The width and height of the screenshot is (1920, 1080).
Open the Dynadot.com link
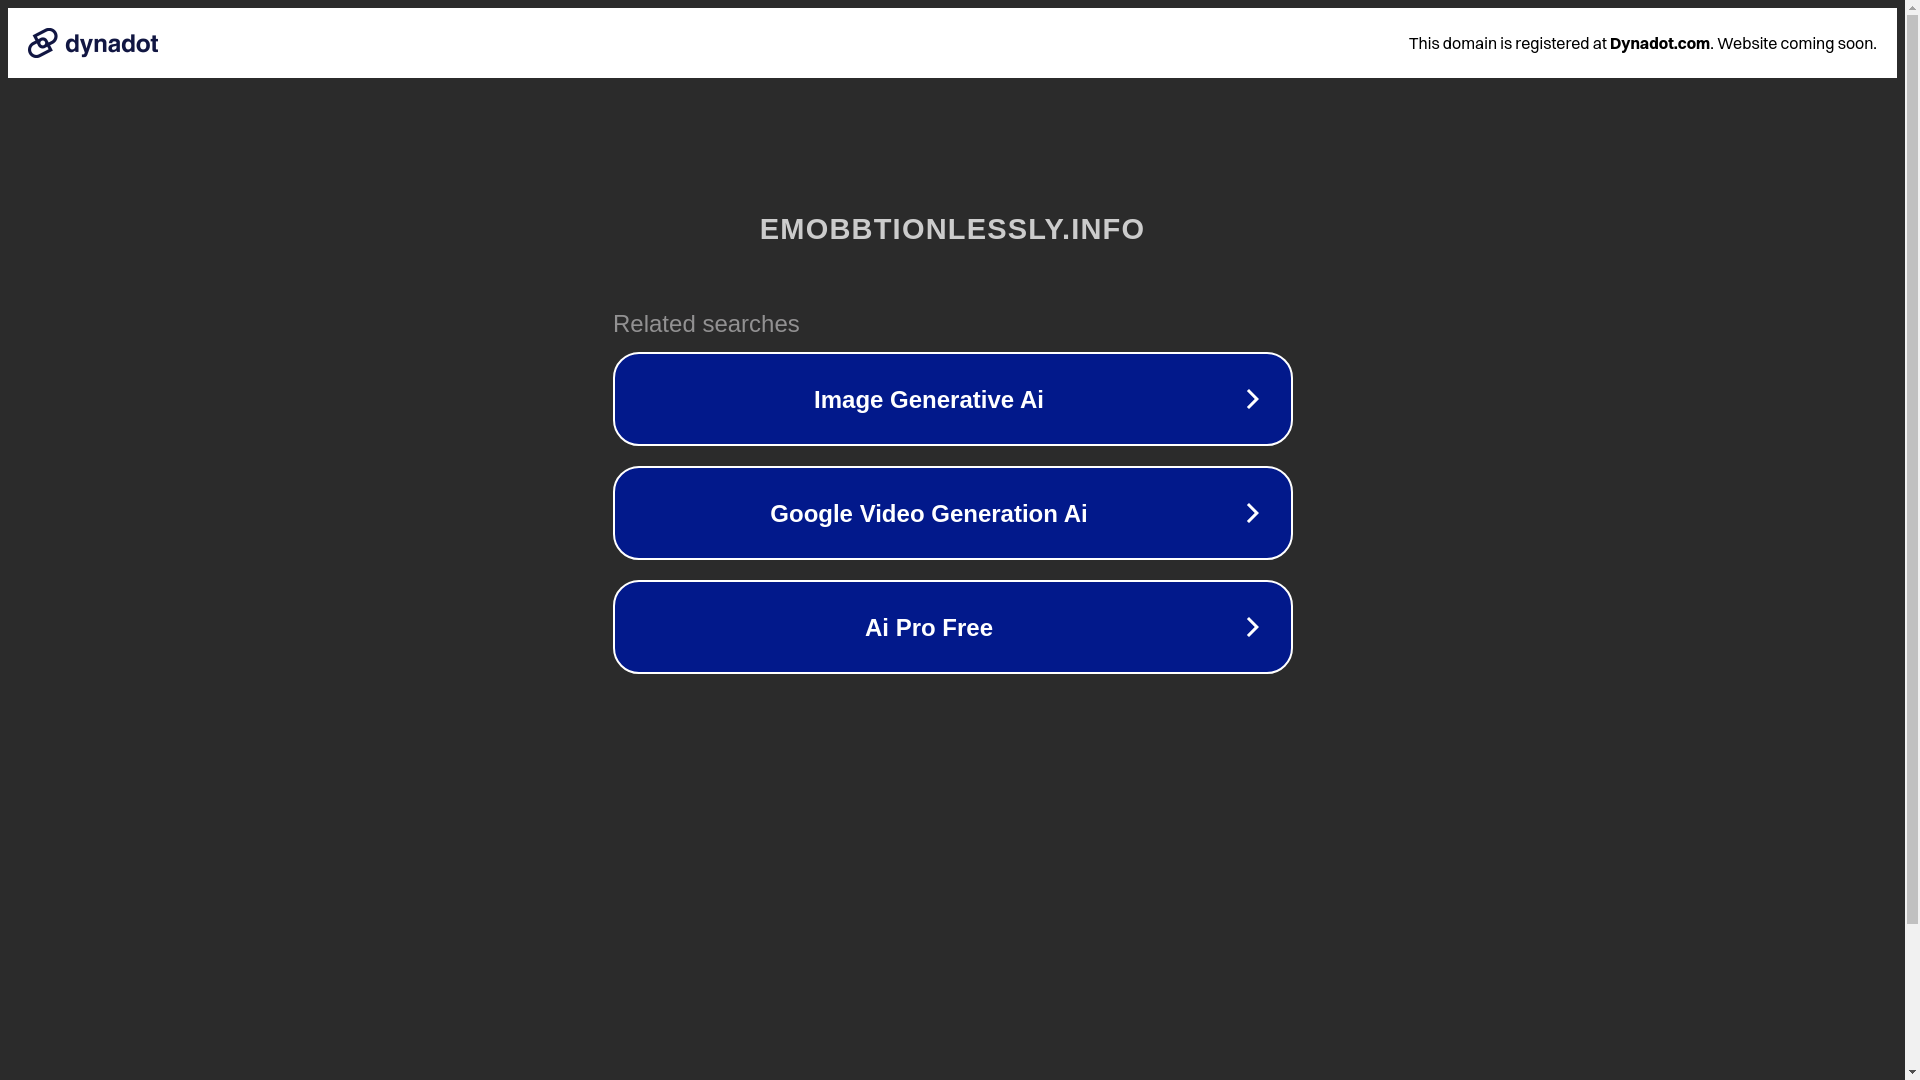[x=1659, y=43]
